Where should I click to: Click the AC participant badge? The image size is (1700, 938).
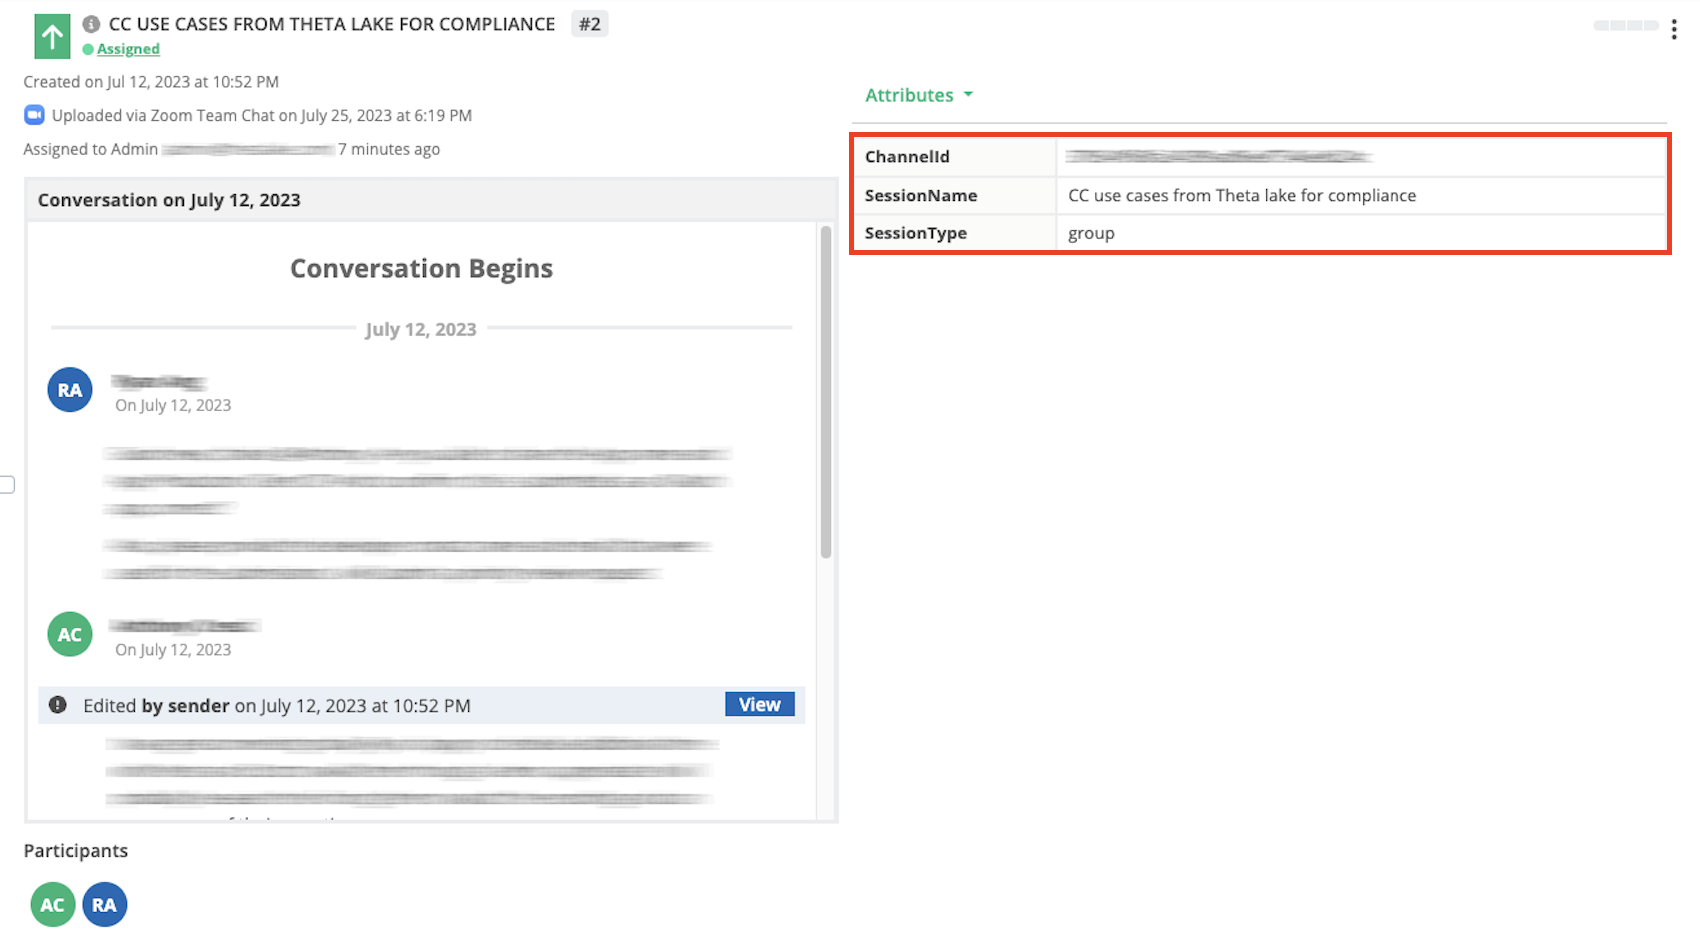[x=52, y=905]
